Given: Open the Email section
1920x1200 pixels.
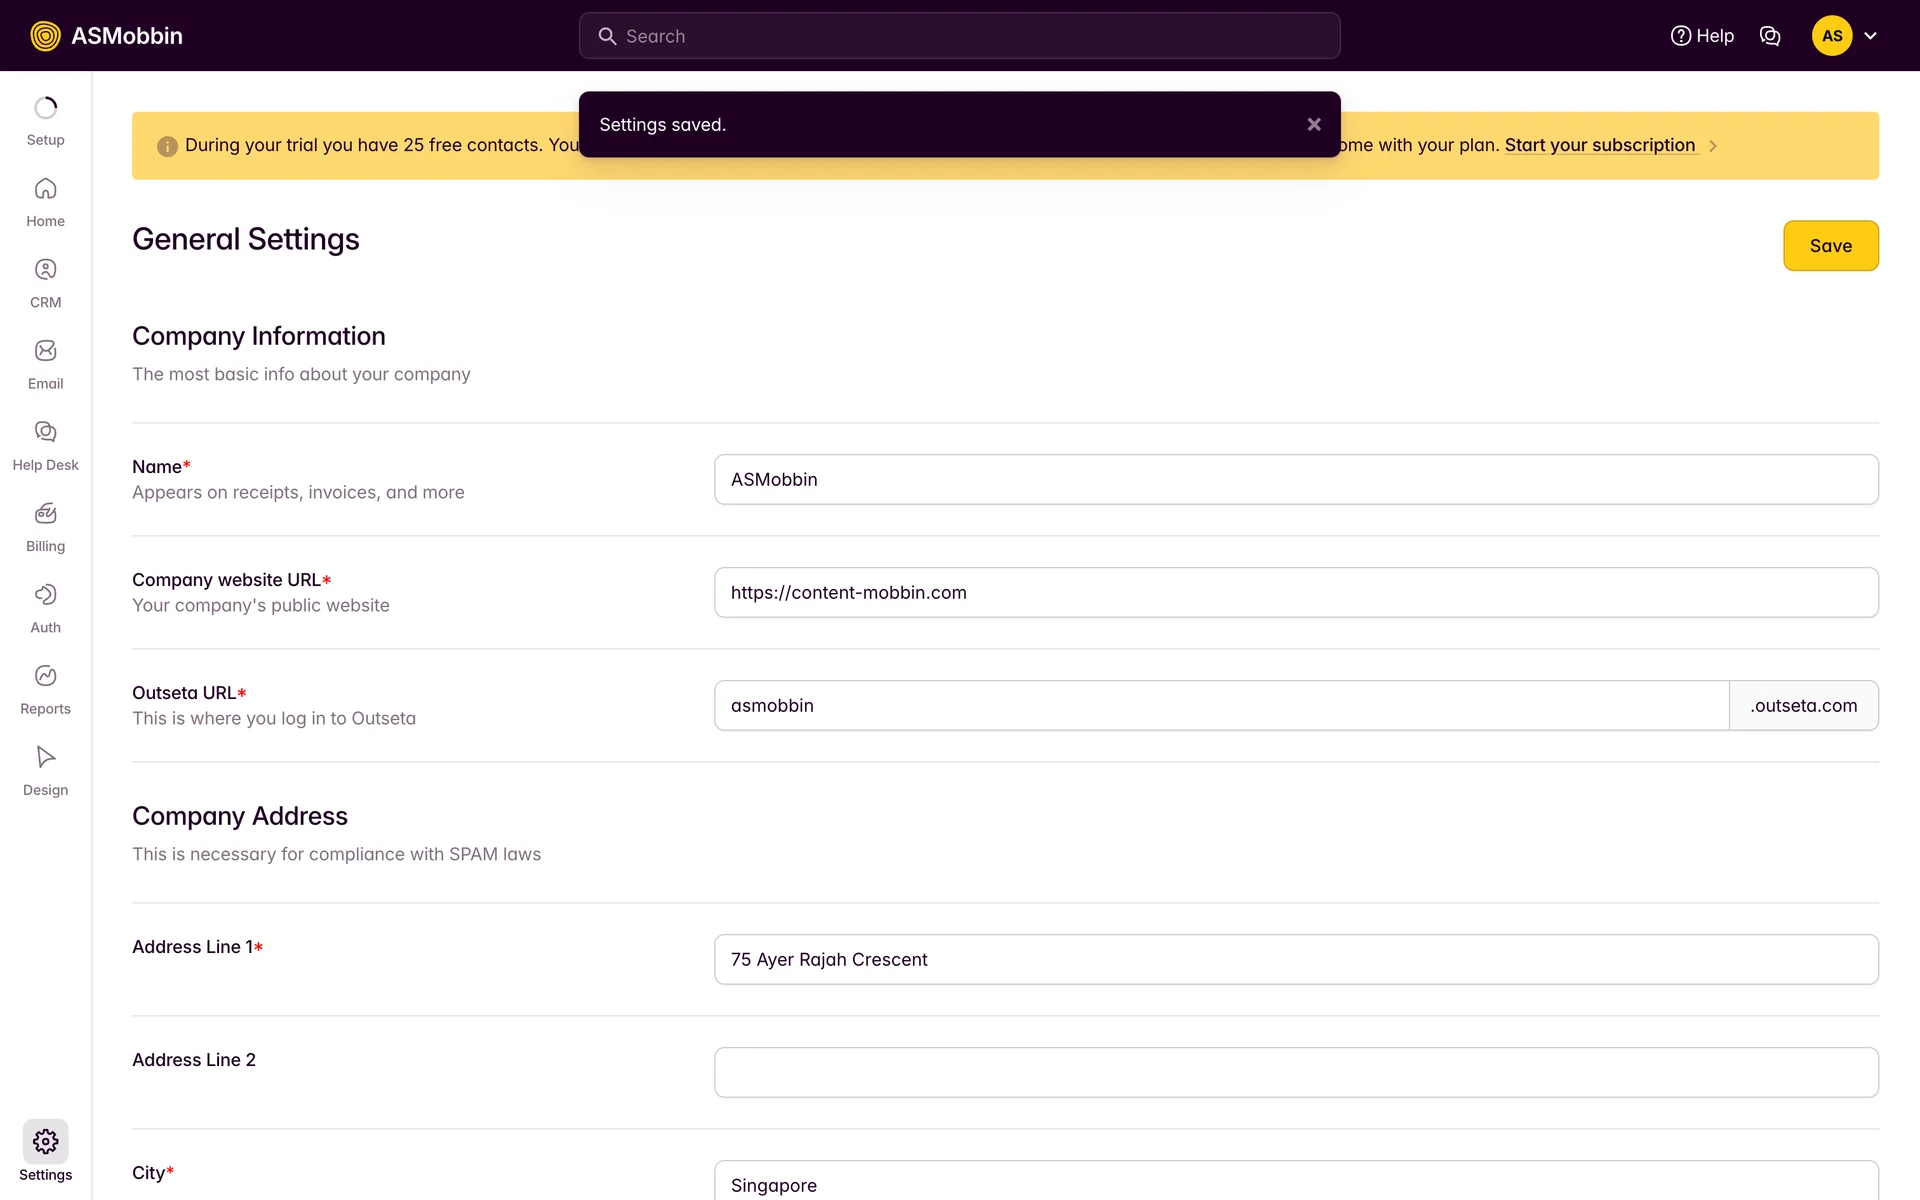Looking at the screenshot, I should tap(45, 364).
